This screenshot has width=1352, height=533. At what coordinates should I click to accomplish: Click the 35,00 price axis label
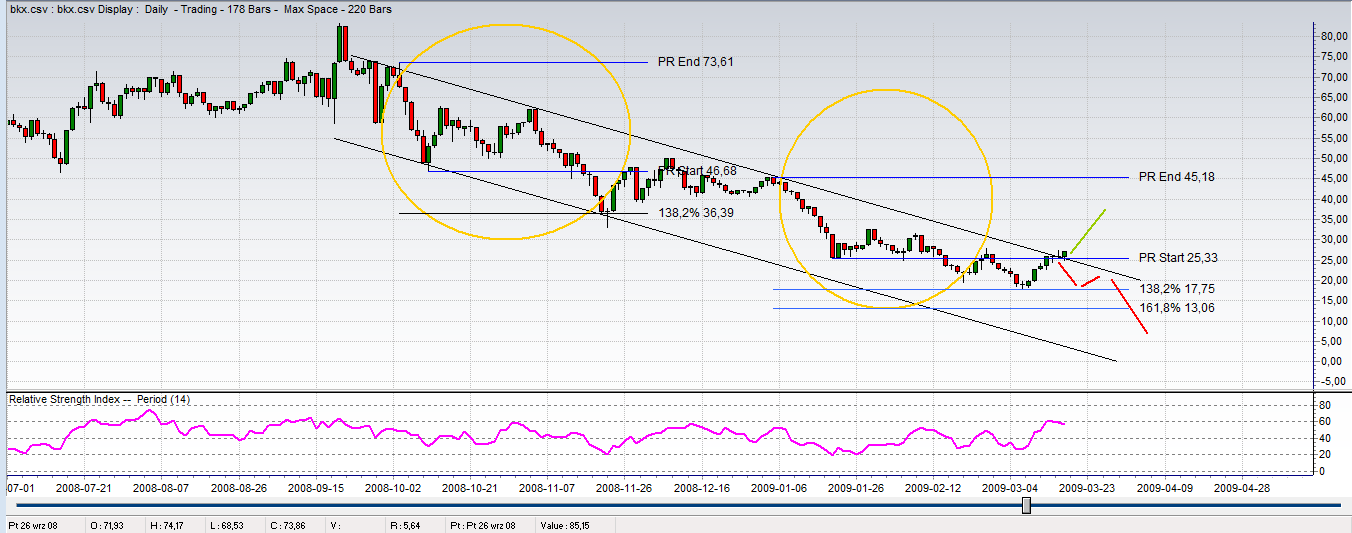pyautogui.click(x=1333, y=219)
